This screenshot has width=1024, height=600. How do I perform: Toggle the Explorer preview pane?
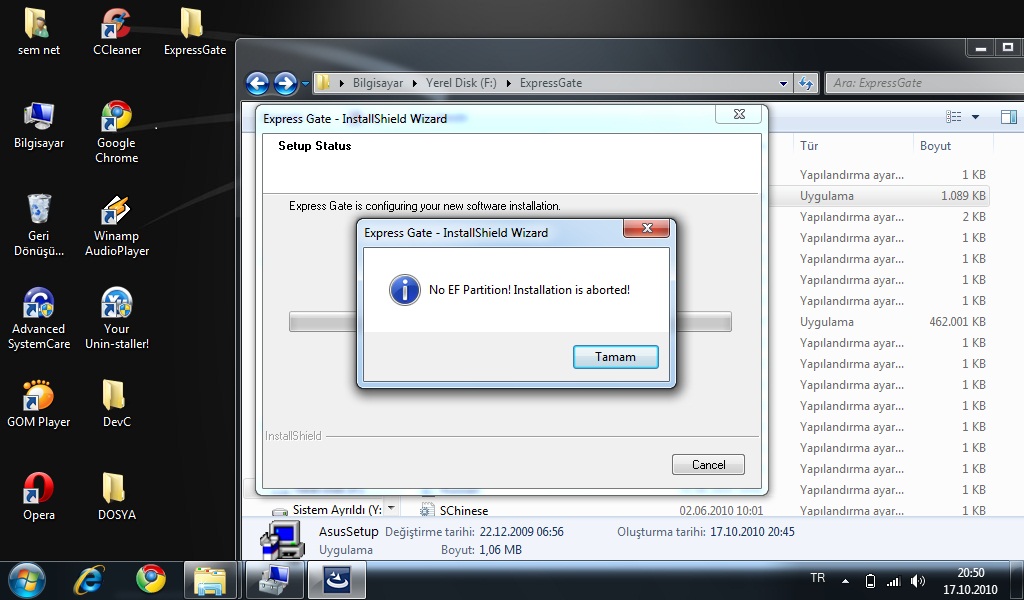pos(1008,117)
